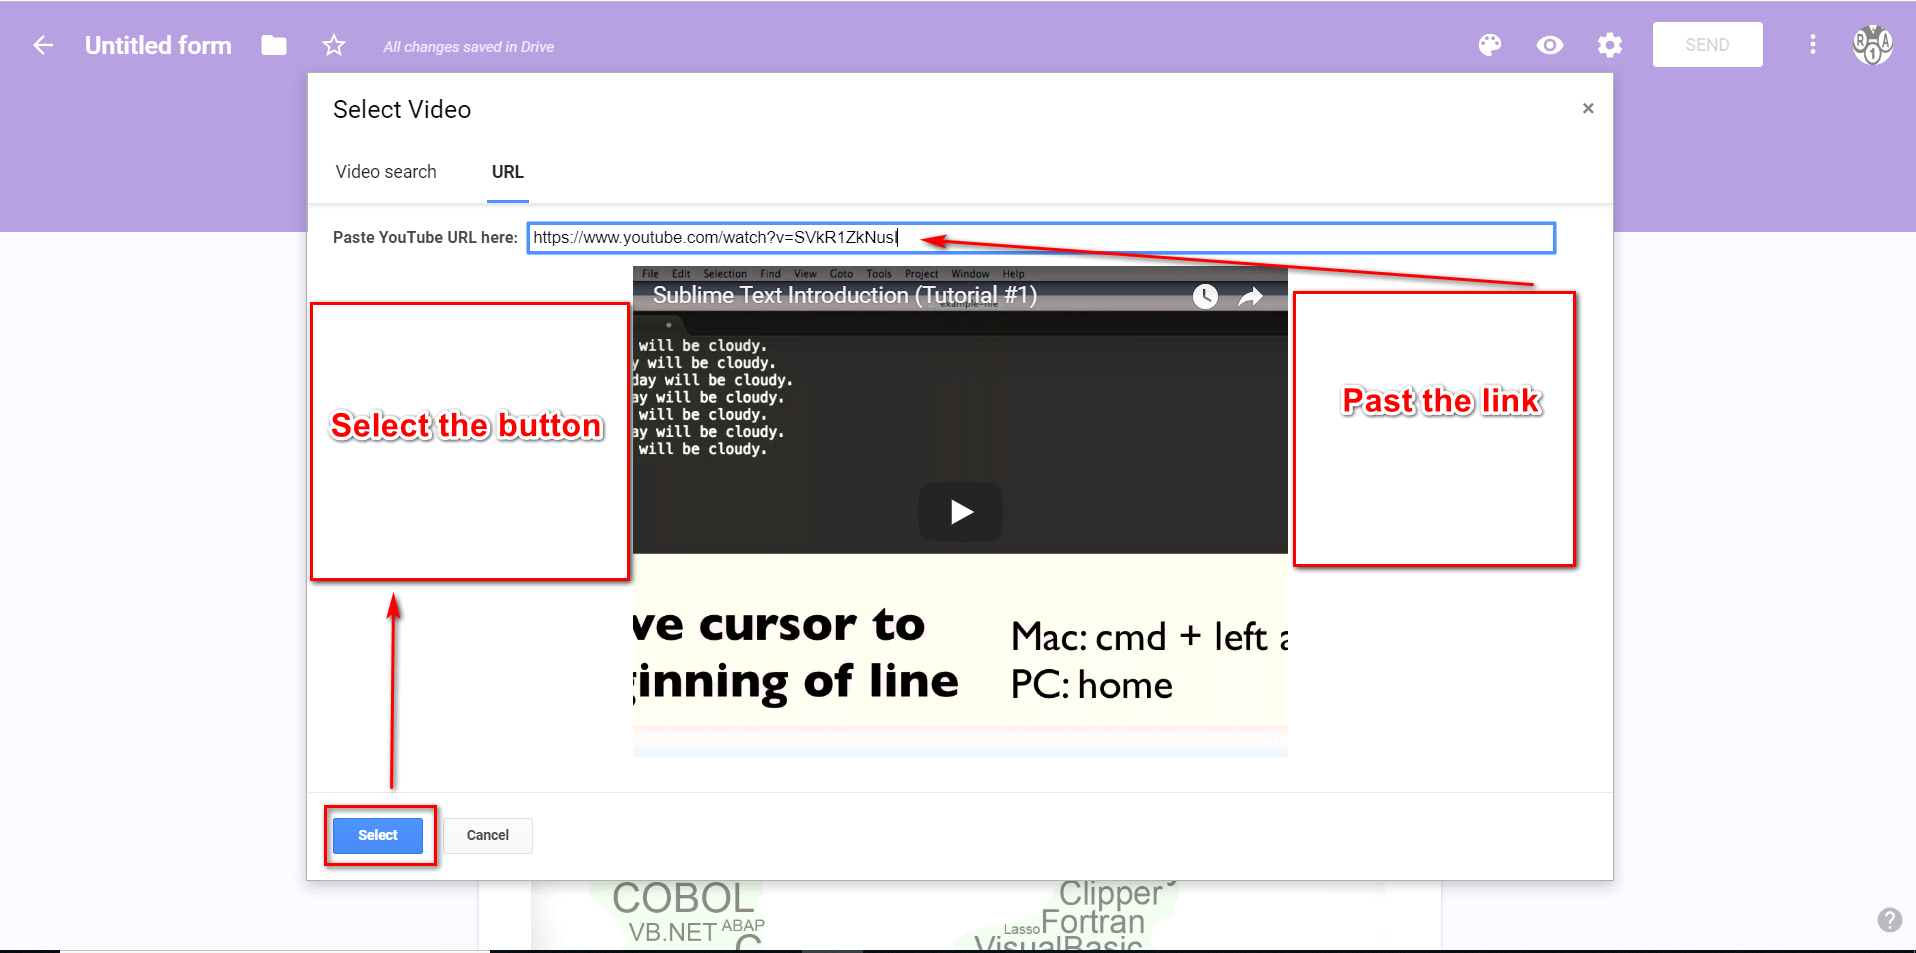
Task: Open the account avatar
Action: pyautogui.click(x=1872, y=45)
